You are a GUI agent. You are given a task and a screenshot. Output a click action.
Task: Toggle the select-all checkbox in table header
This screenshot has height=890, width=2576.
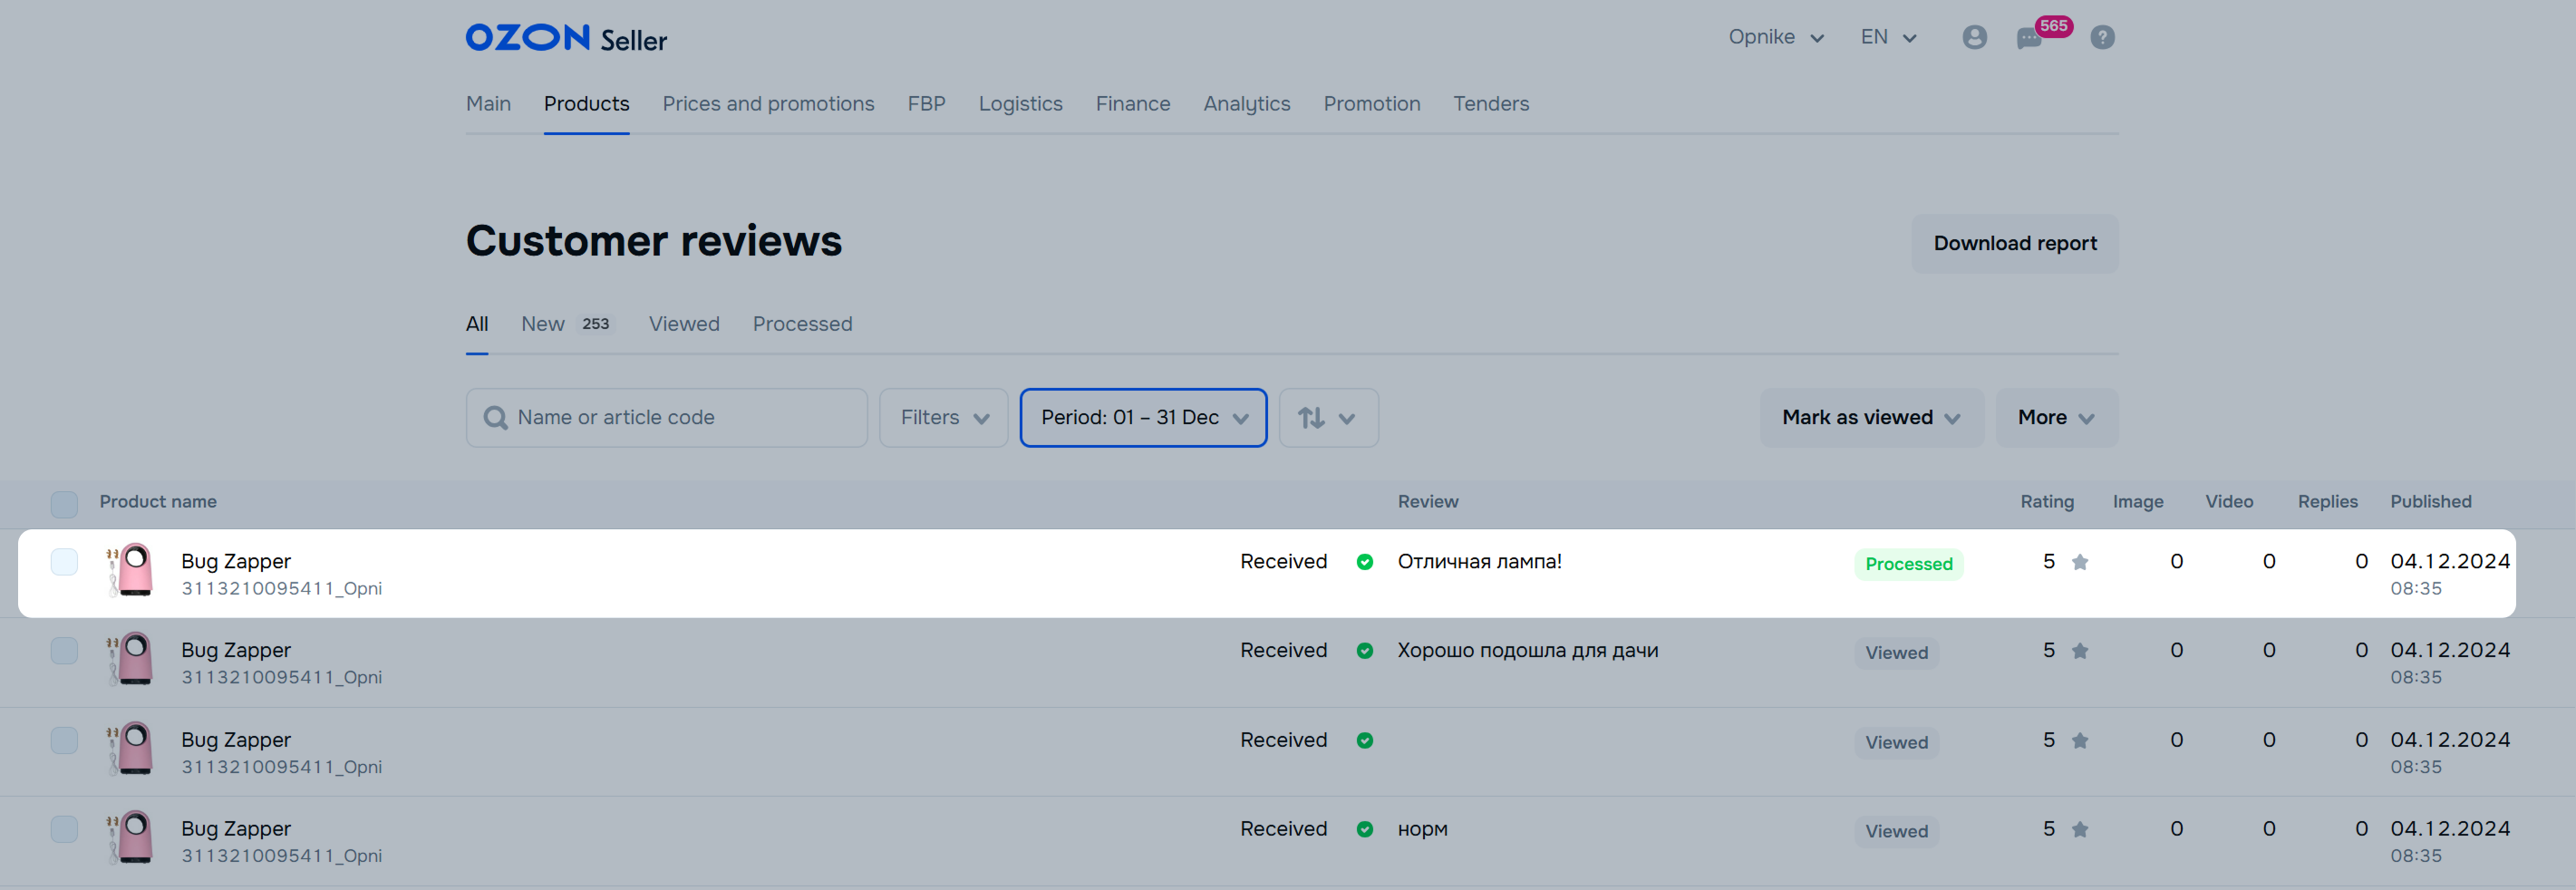pyautogui.click(x=64, y=504)
